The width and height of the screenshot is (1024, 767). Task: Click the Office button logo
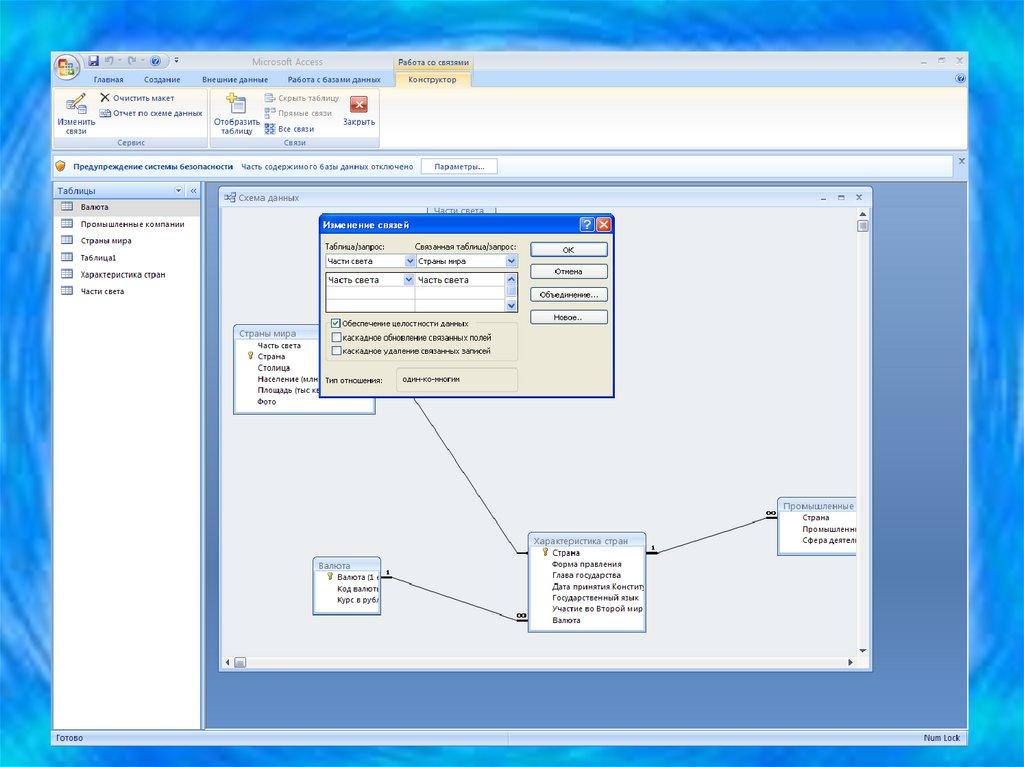pyautogui.click(x=66, y=67)
